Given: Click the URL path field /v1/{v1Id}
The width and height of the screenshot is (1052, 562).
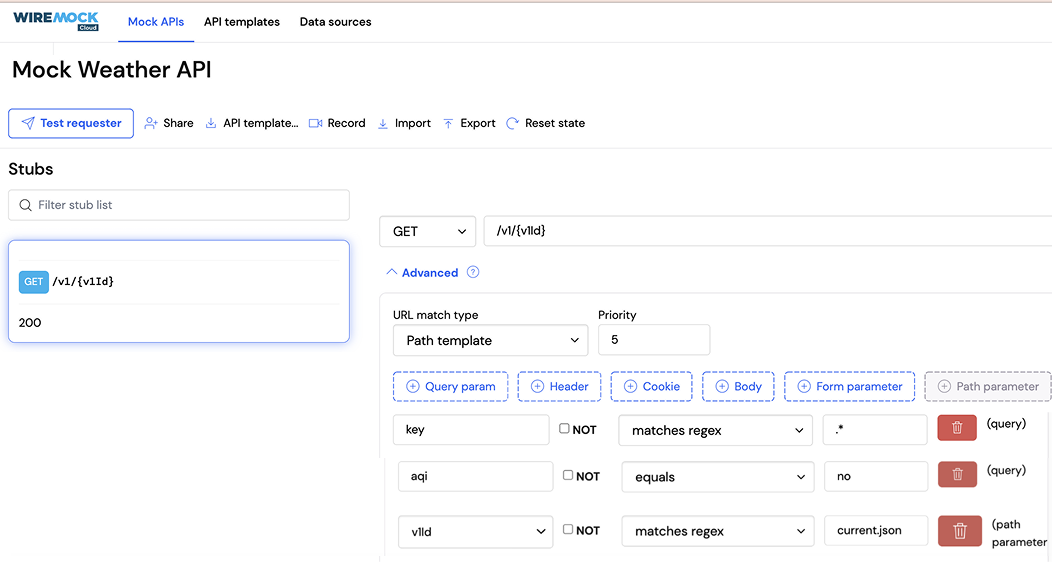Looking at the screenshot, I should pyautogui.click(x=768, y=231).
